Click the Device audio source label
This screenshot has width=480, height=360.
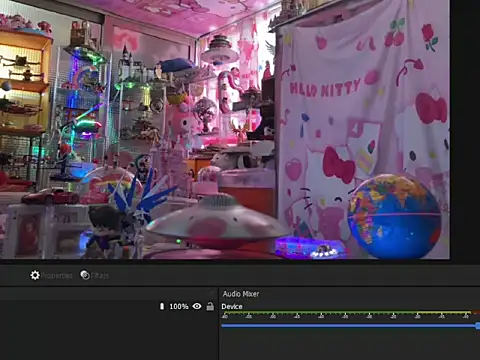coord(232,307)
